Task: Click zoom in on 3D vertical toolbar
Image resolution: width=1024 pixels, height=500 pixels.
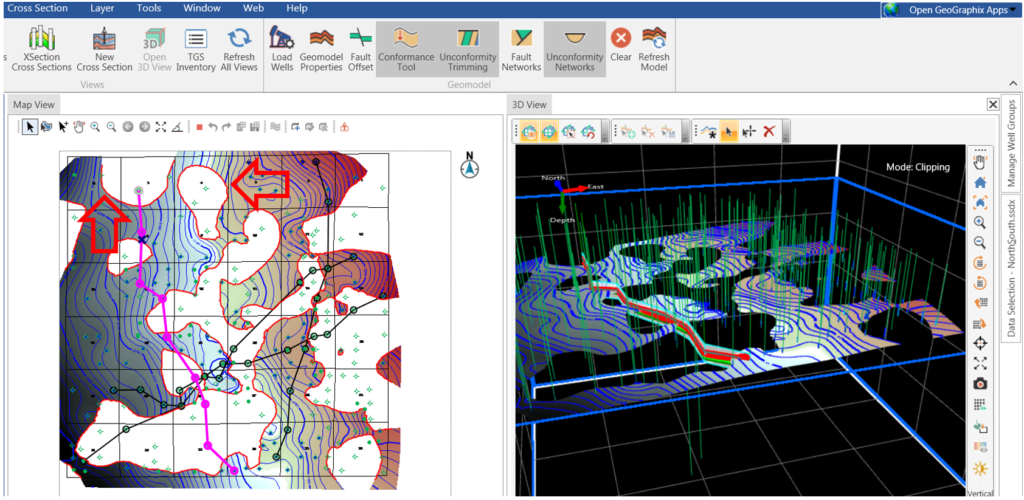Action: pos(980,223)
